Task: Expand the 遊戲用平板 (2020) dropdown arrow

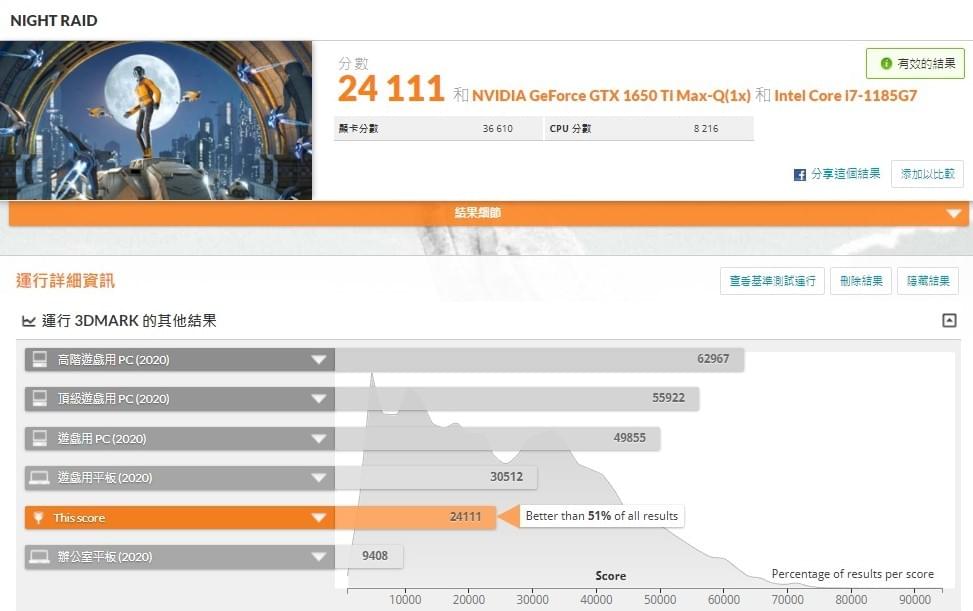Action: [318, 478]
